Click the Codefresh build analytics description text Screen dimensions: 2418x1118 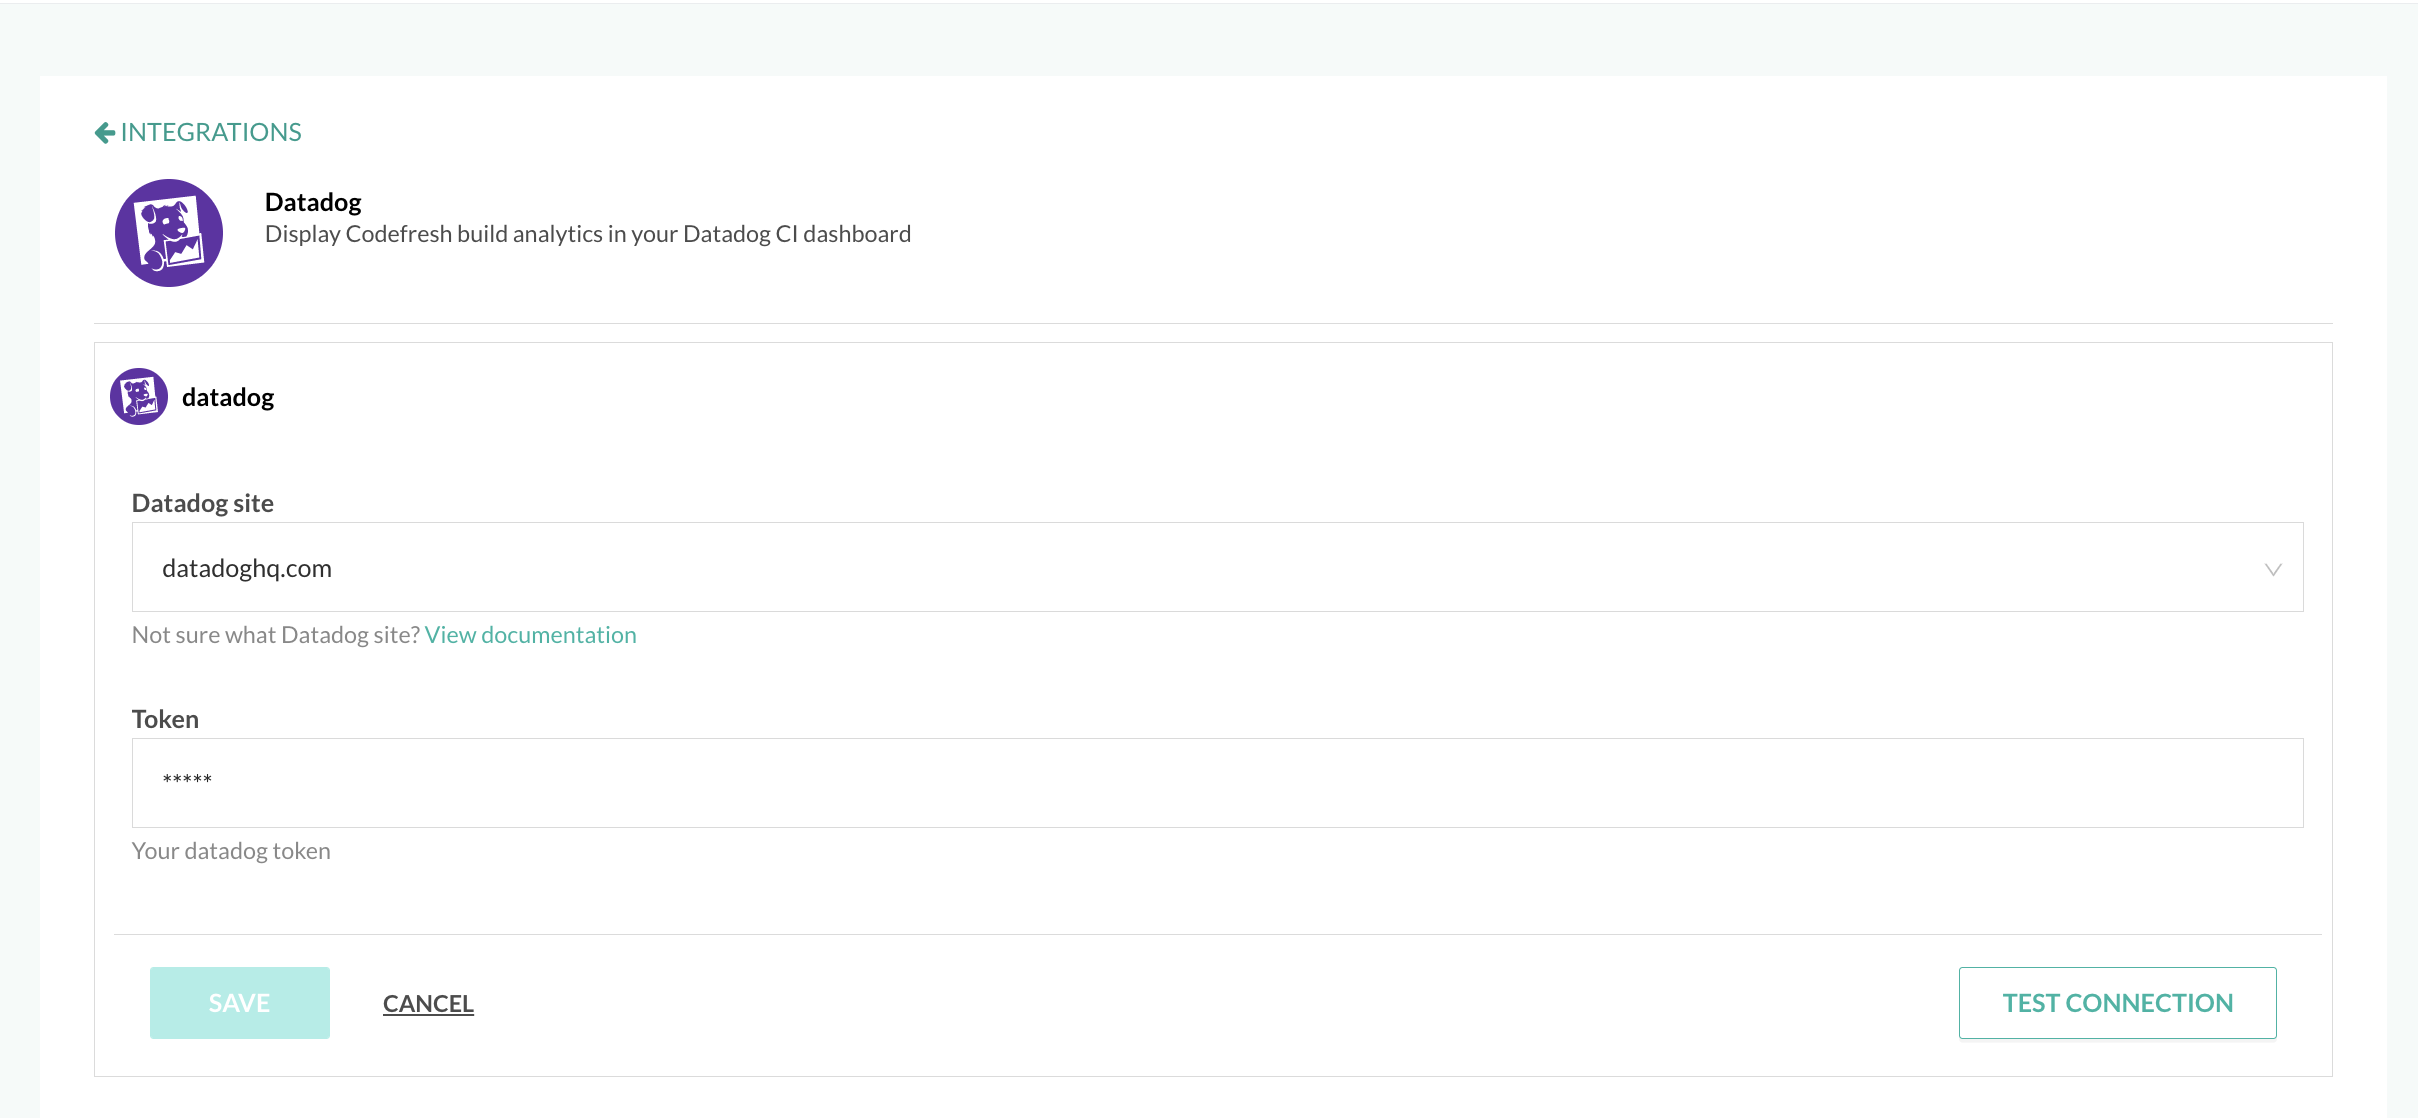(588, 234)
